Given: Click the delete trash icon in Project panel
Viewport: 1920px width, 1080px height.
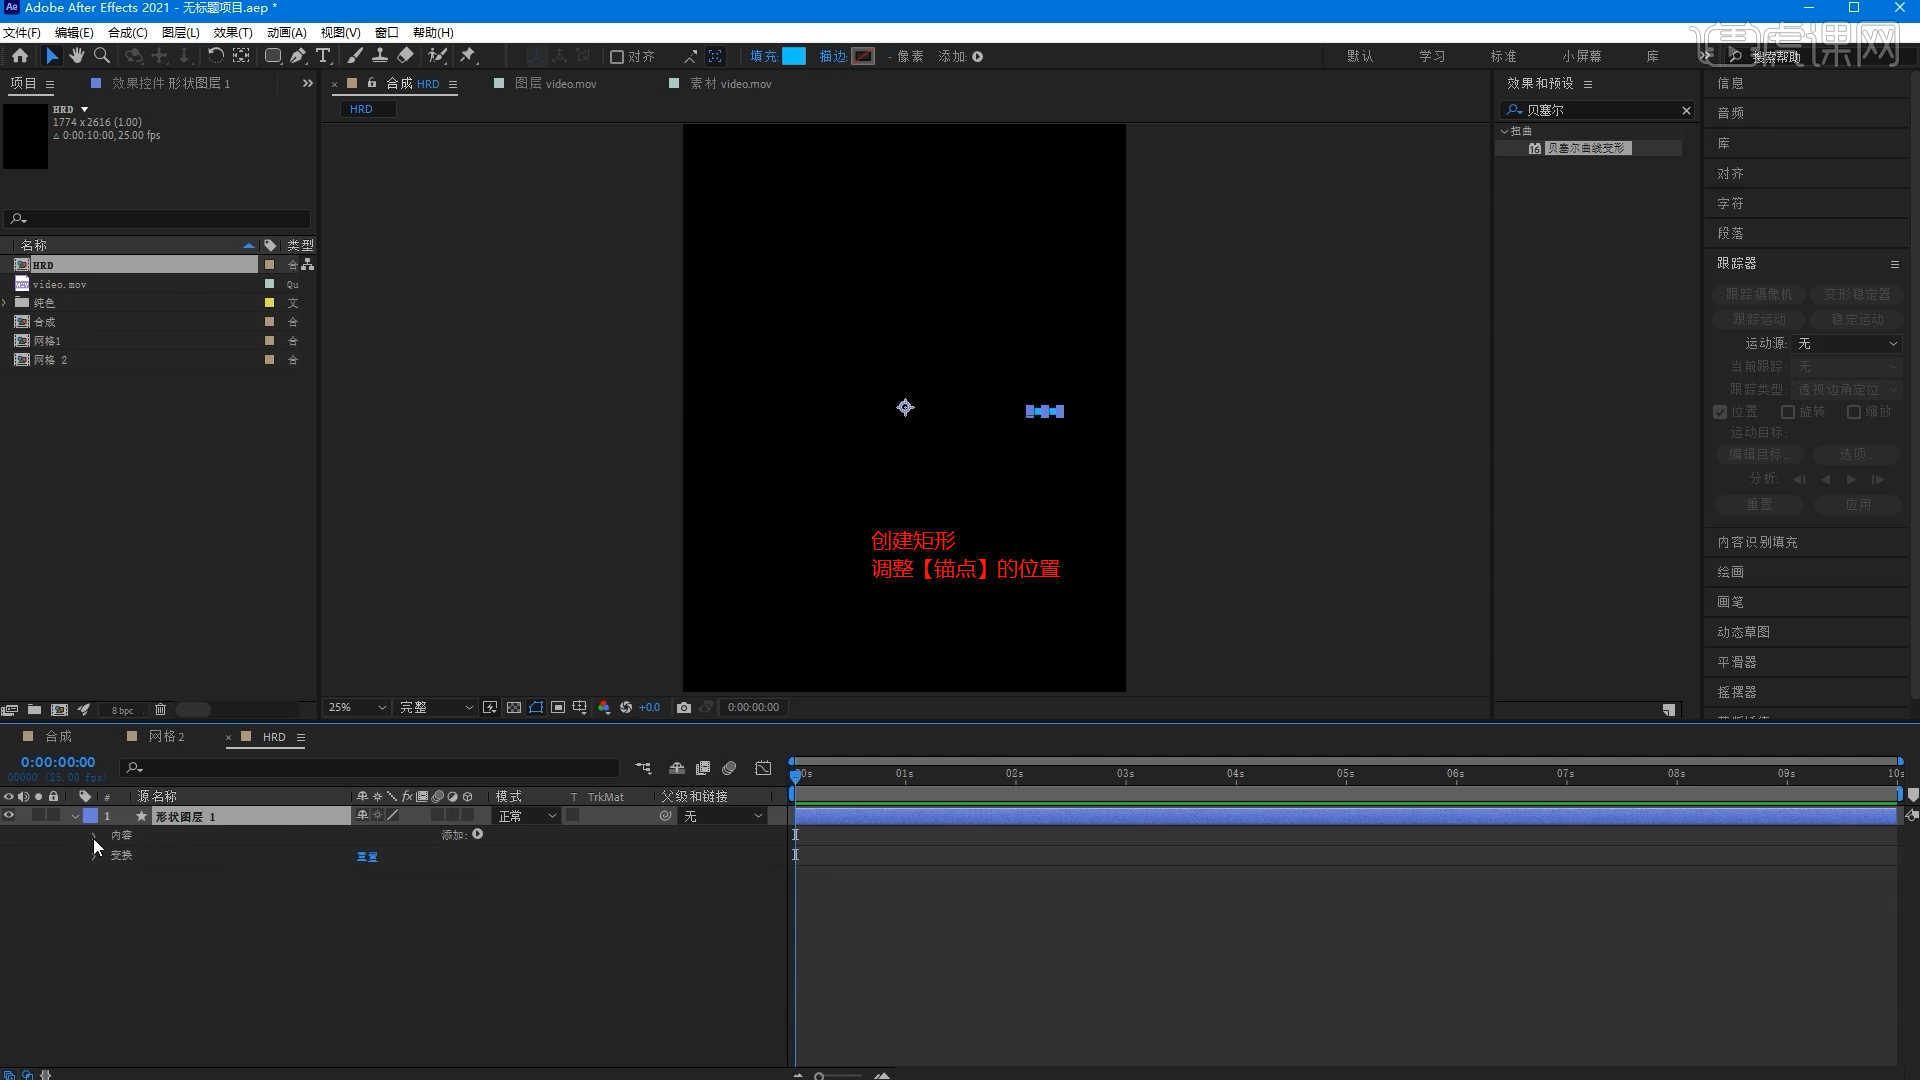Looking at the screenshot, I should coord(160,710).
